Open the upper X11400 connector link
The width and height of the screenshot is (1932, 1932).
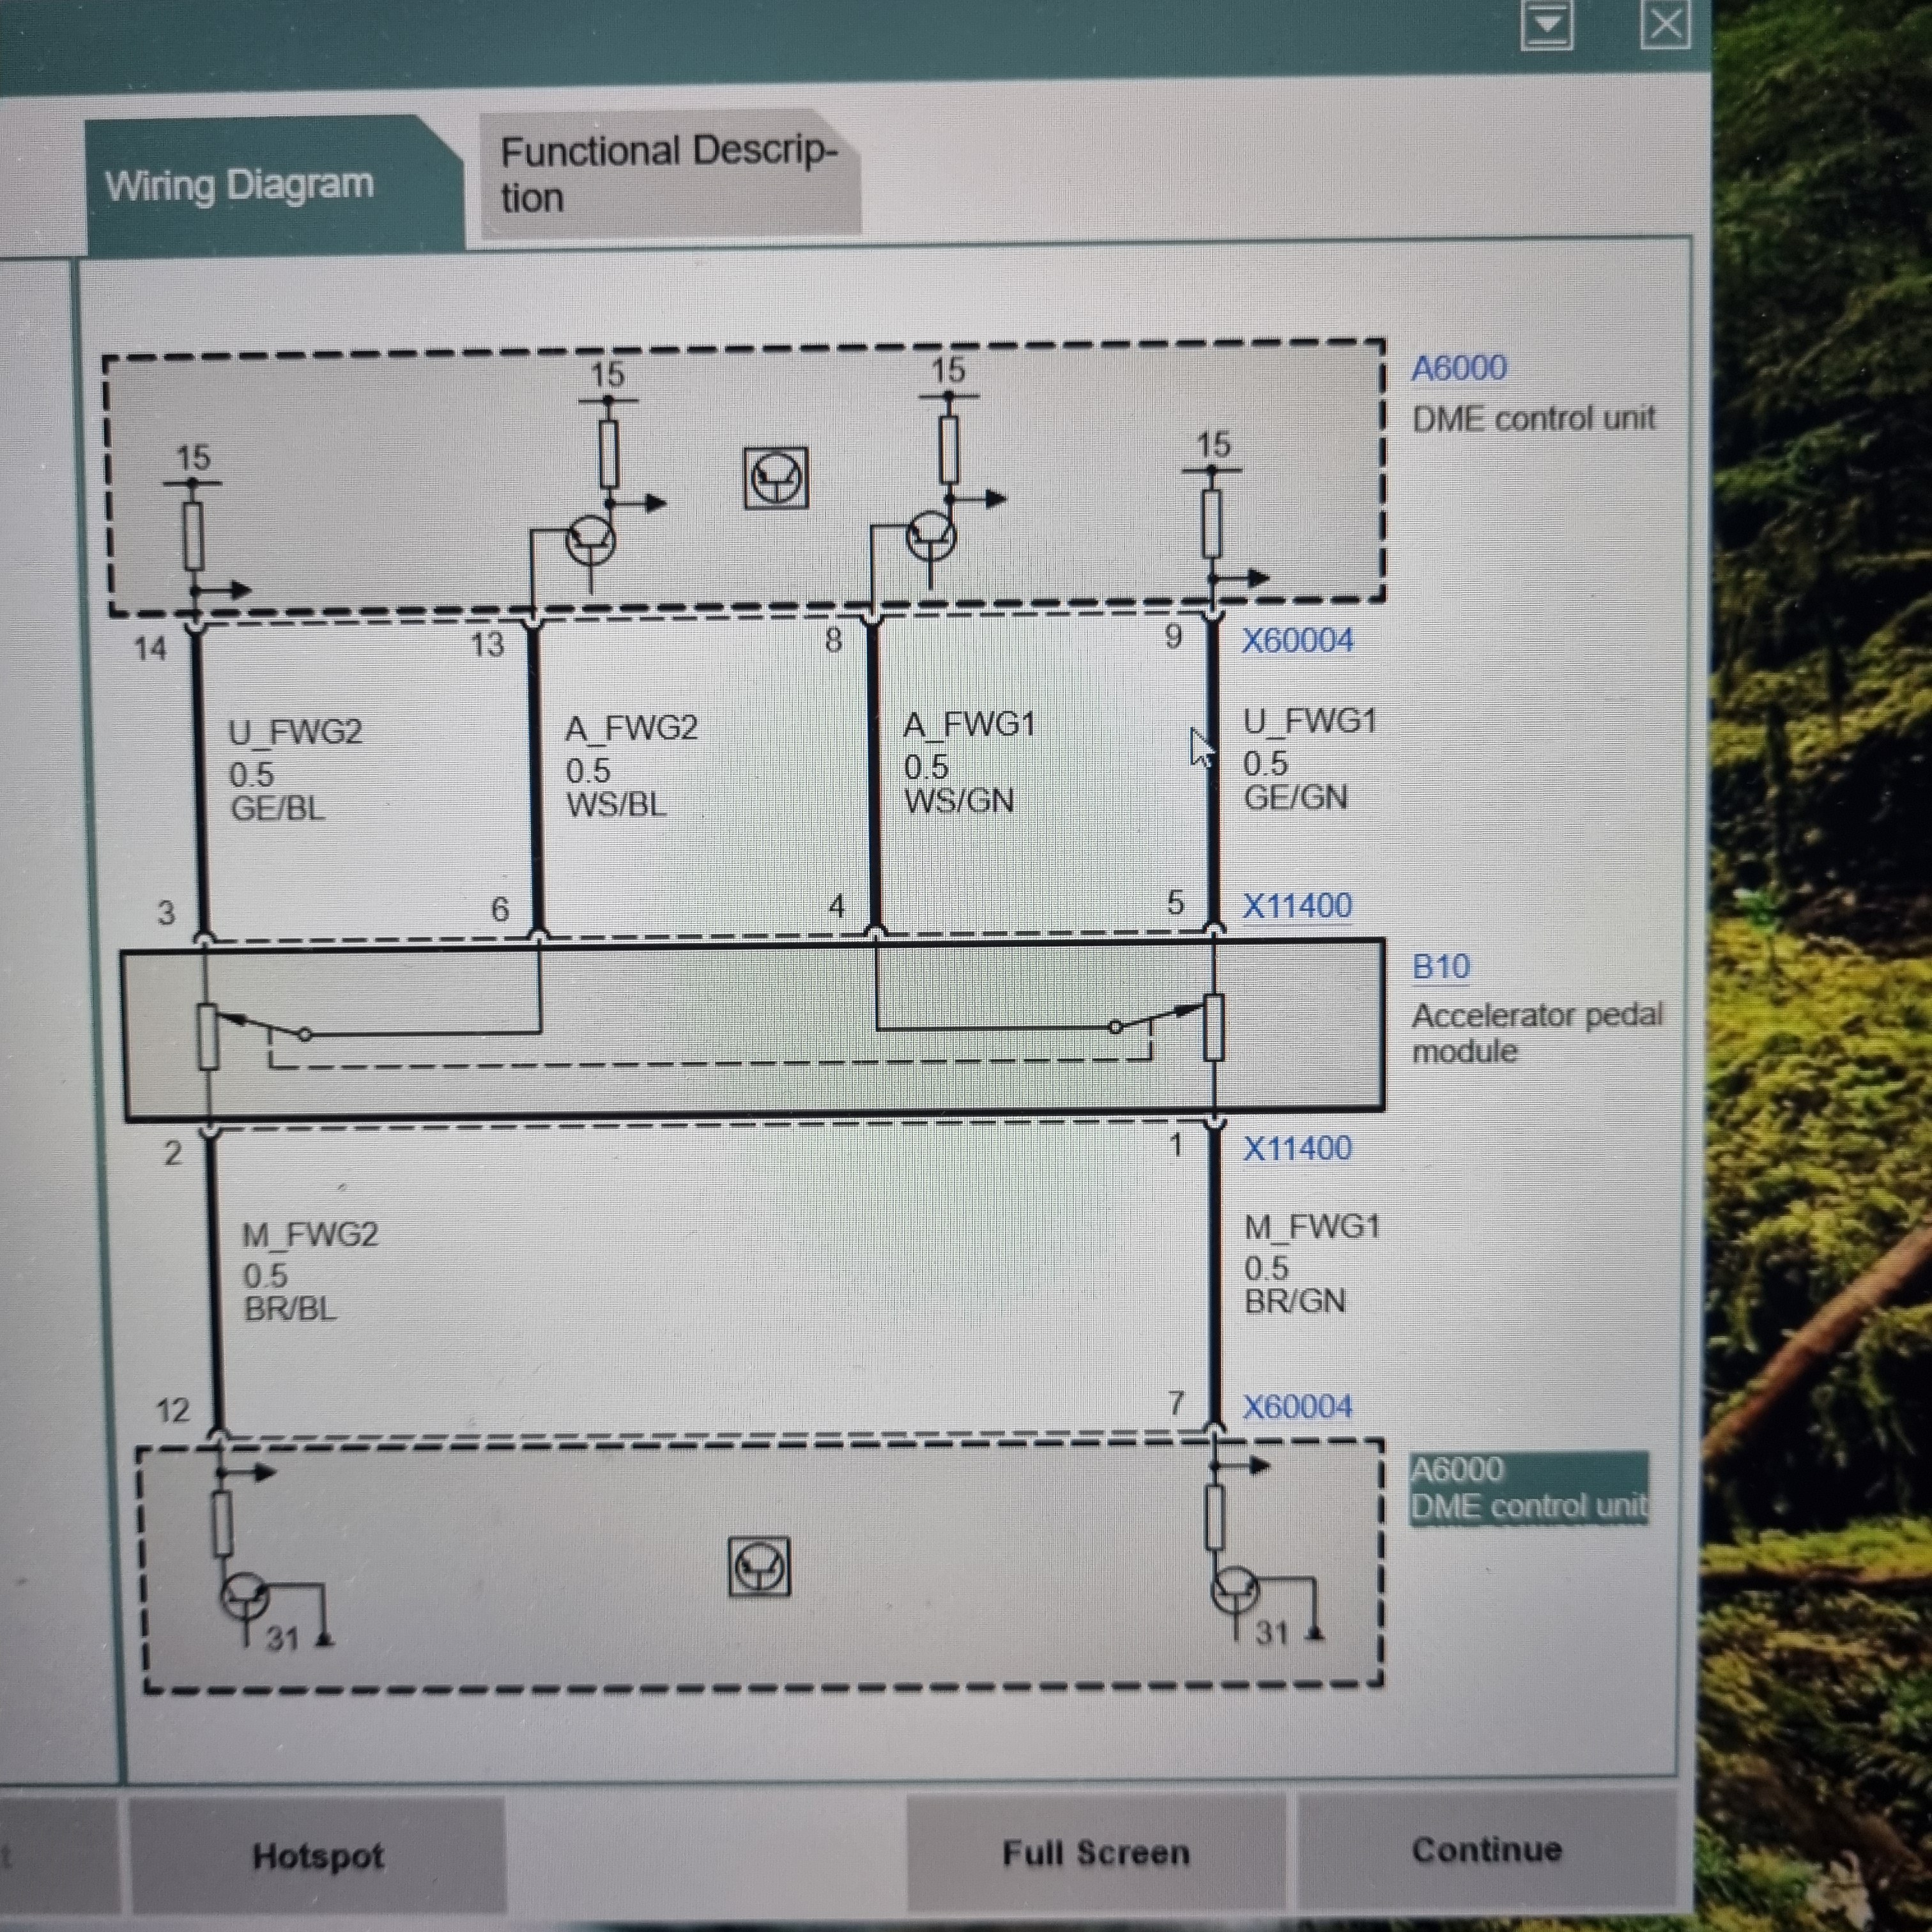(1297, 906)
